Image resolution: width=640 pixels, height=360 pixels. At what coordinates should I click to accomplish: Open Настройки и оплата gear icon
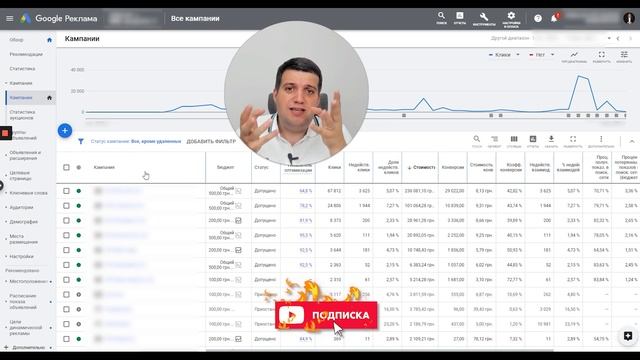511,19
